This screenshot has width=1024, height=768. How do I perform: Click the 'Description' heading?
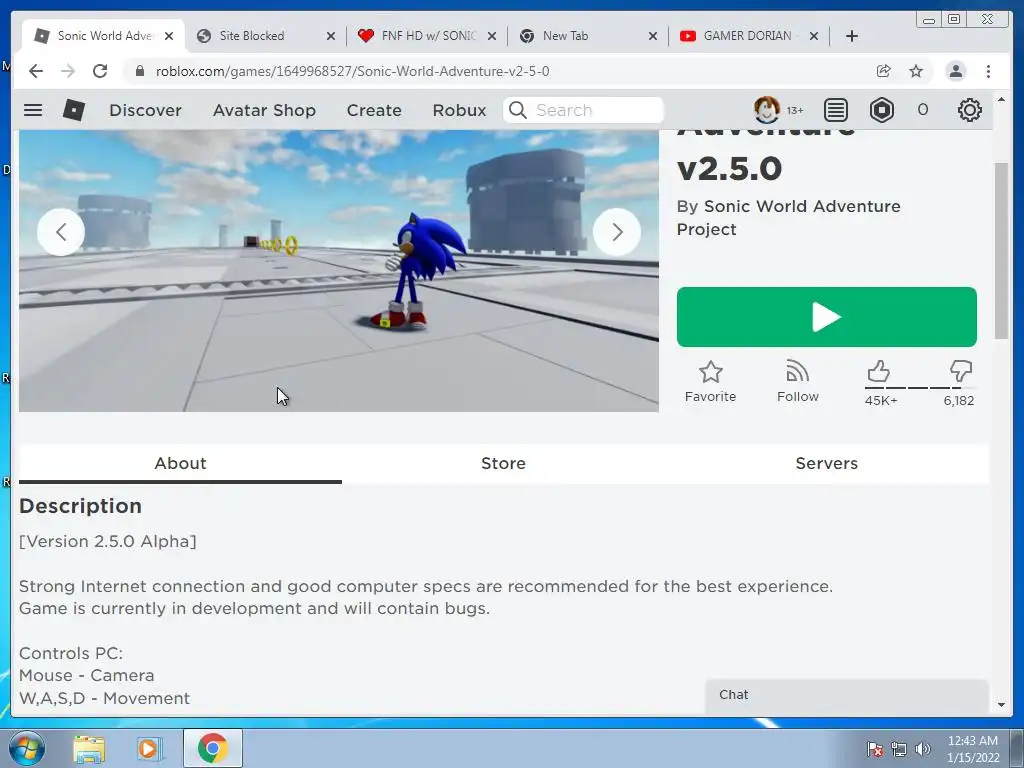tap(80, 506)
